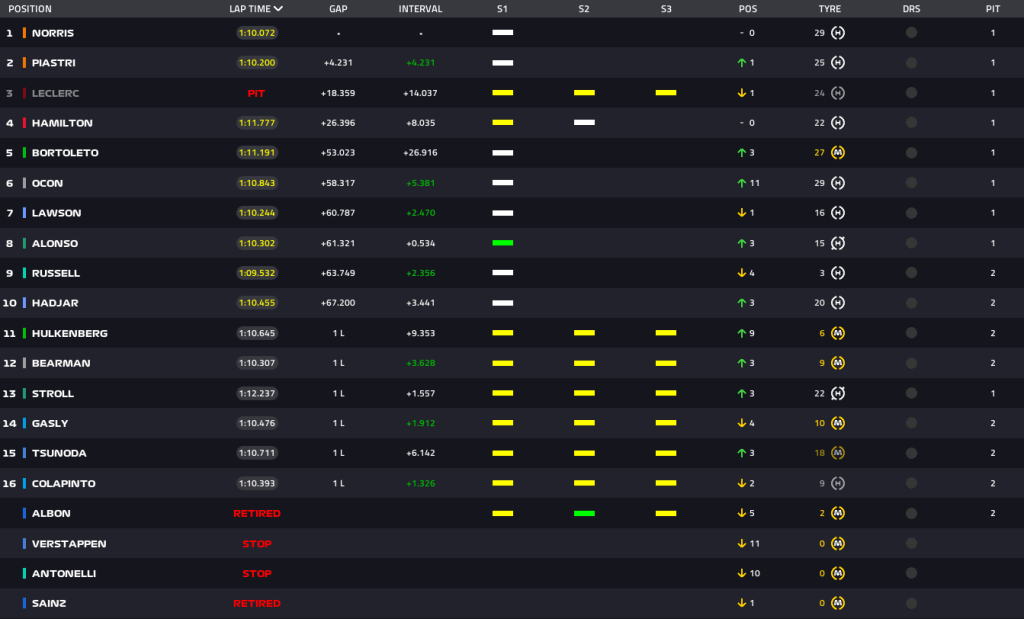This screenshot has height=619, width=1024.
Task: Click the DRS indicator dot for Norris
Action: [x=911, y=33]
